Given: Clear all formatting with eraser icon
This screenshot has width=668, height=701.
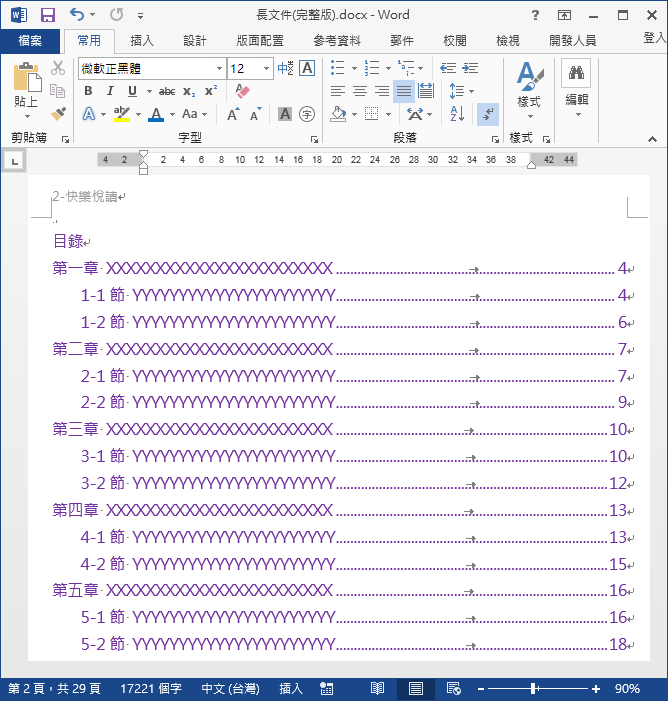Looking at the screenshot, I should [x=242, y=91].
